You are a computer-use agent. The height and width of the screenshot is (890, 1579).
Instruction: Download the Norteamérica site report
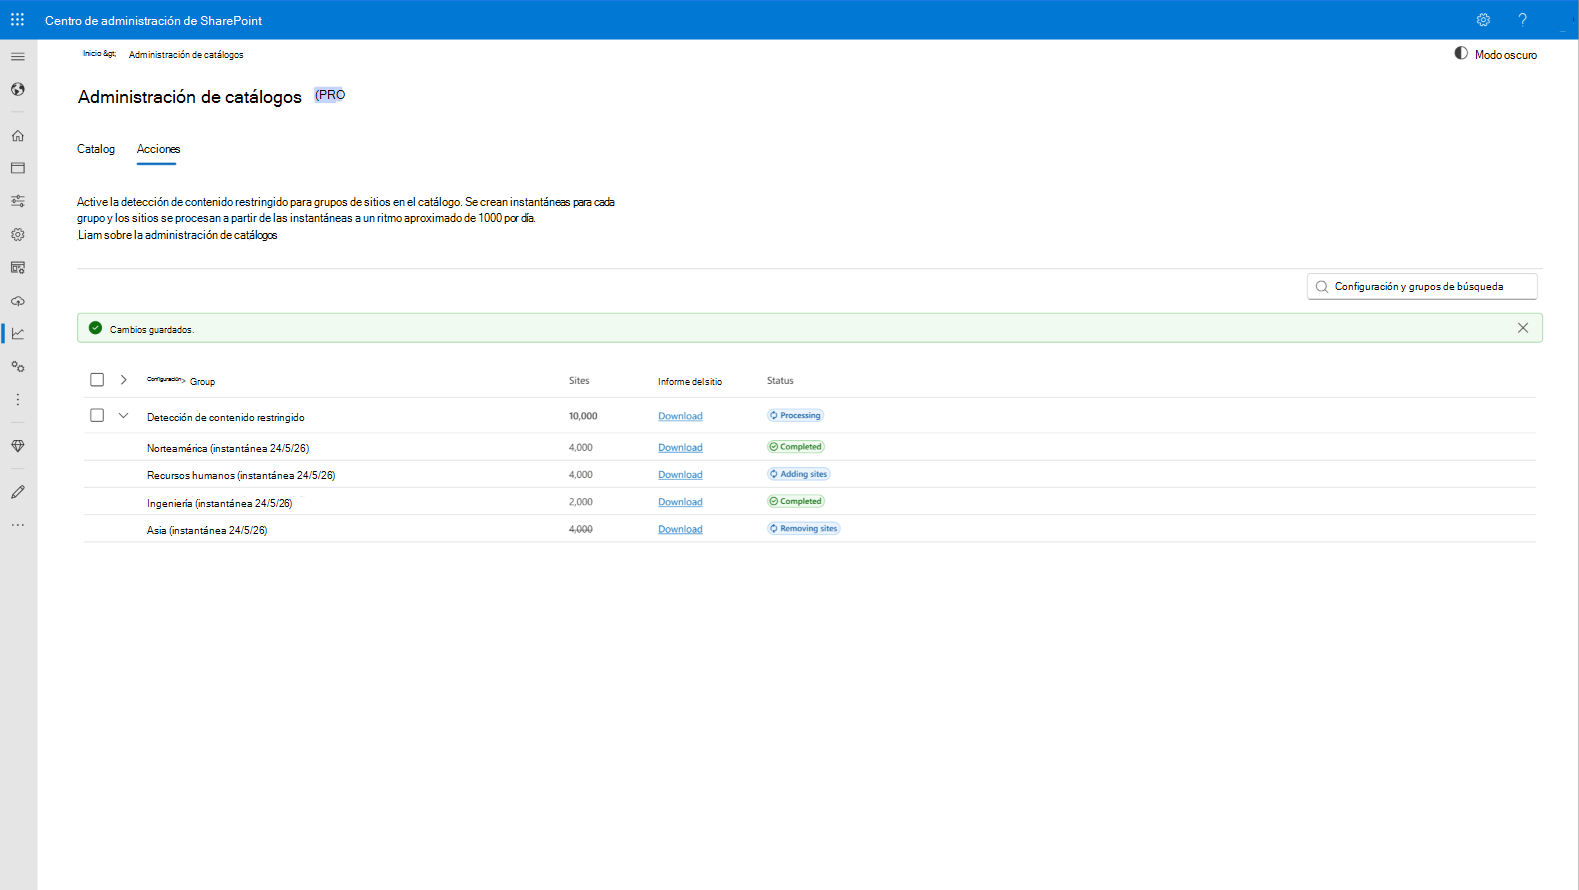click(680, 448)
